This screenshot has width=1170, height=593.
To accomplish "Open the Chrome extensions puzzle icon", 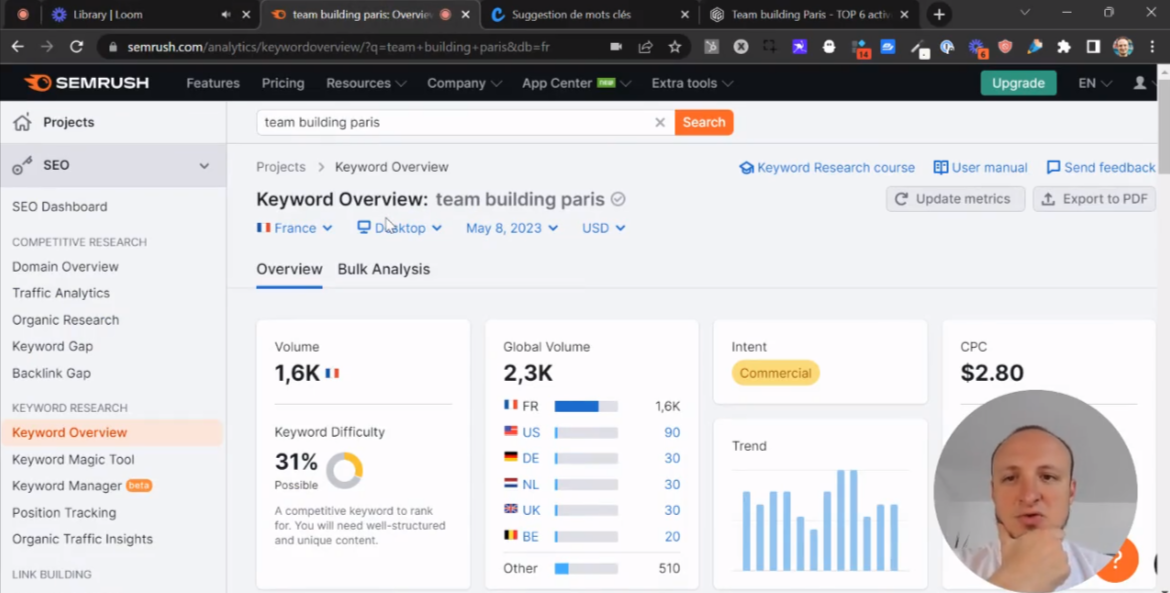I will point(1064,47).
